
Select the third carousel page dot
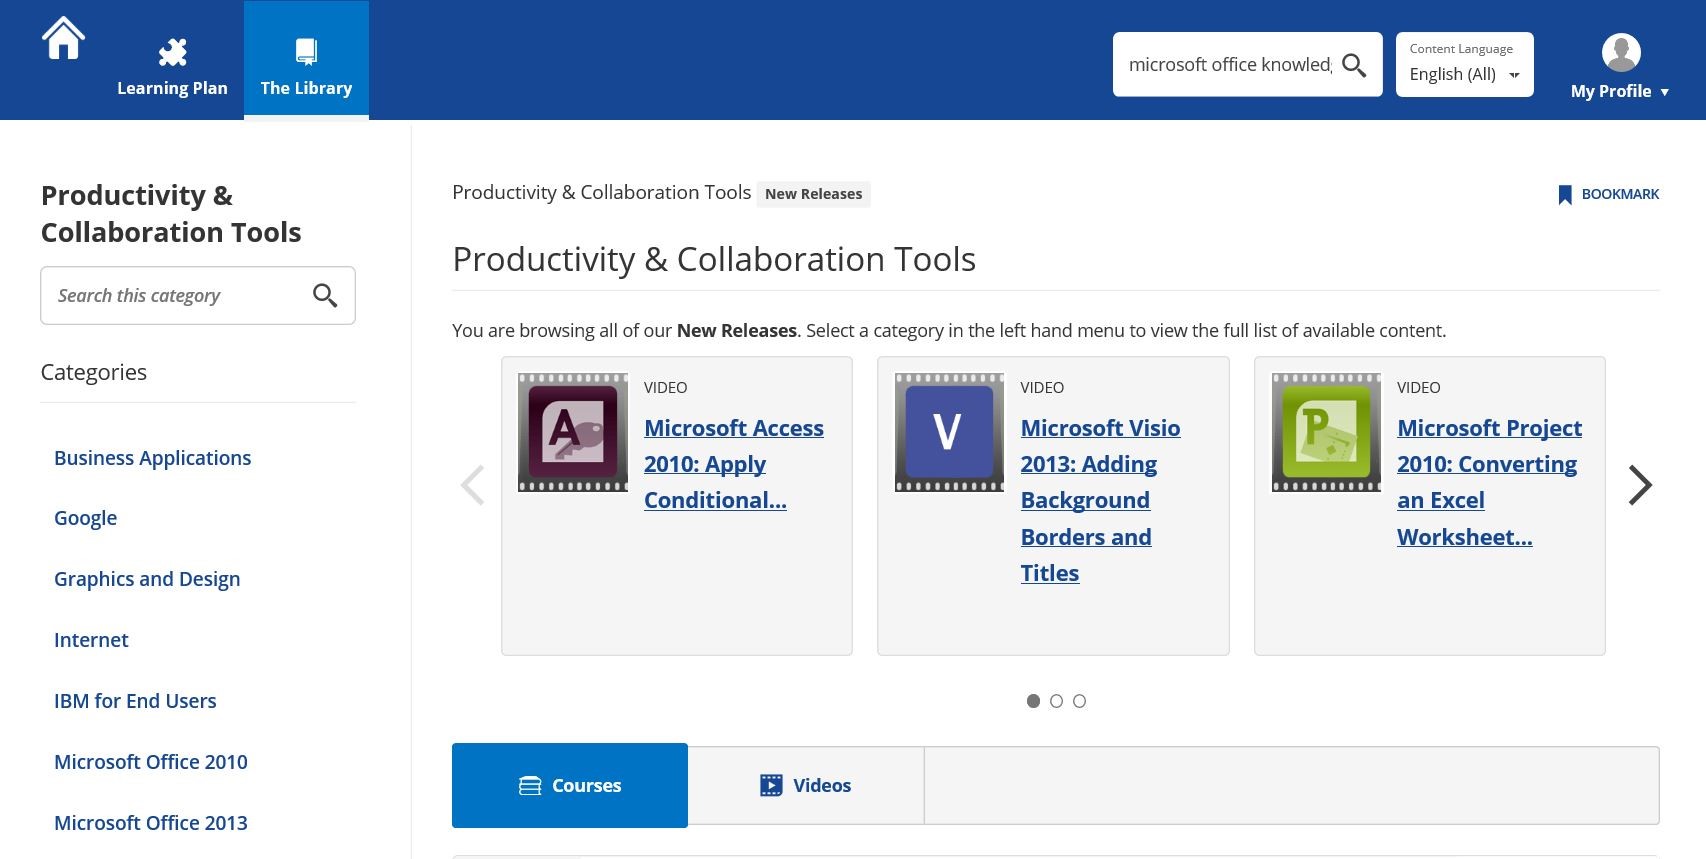pyautogui.click(x=1079, y=701)
